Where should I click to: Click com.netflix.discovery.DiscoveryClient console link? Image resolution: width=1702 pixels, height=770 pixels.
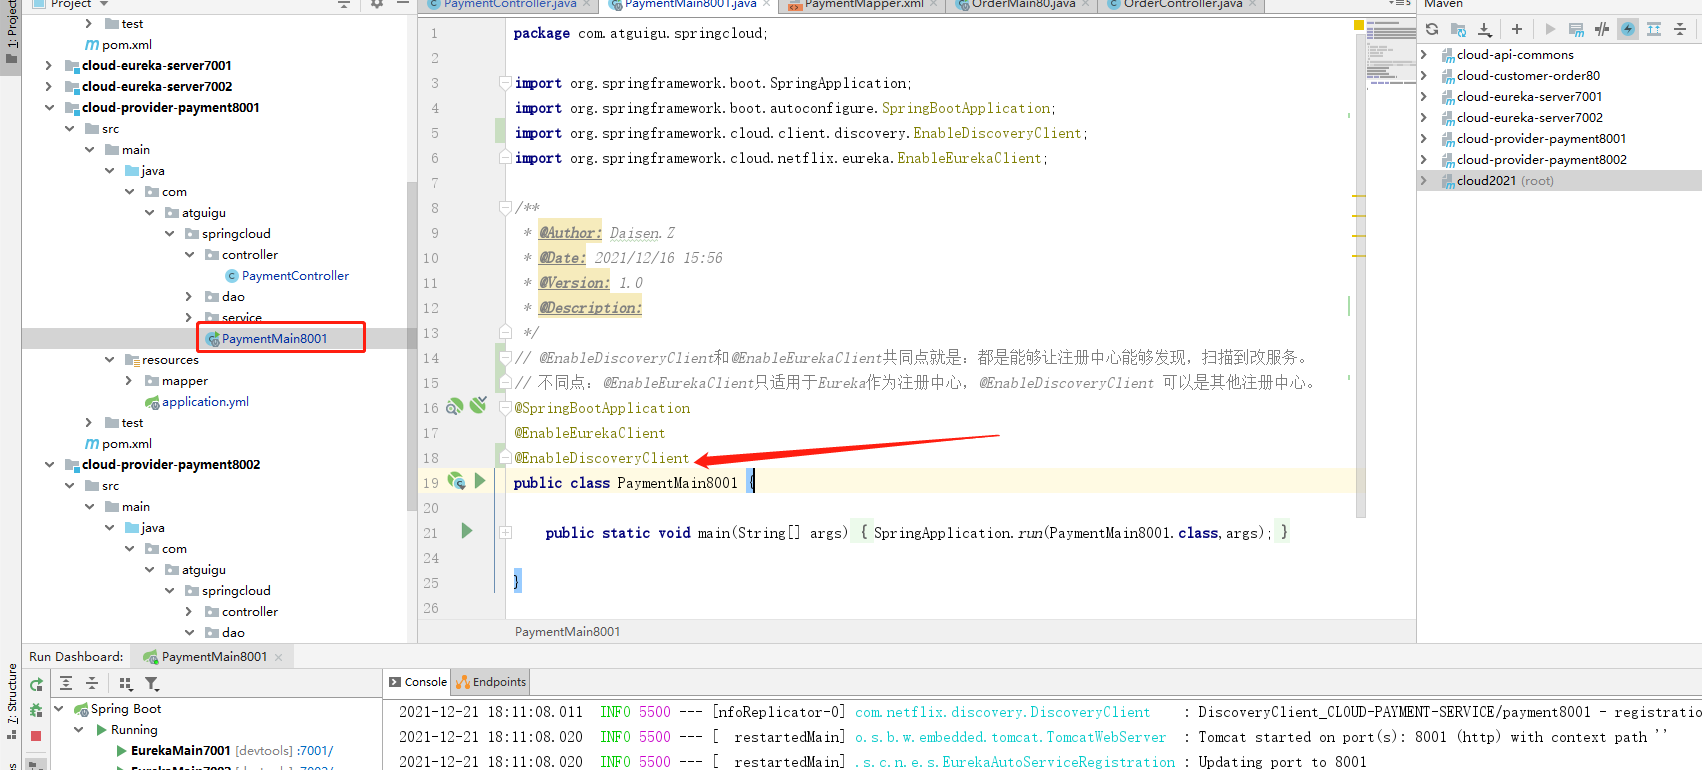click(1002, 712)
